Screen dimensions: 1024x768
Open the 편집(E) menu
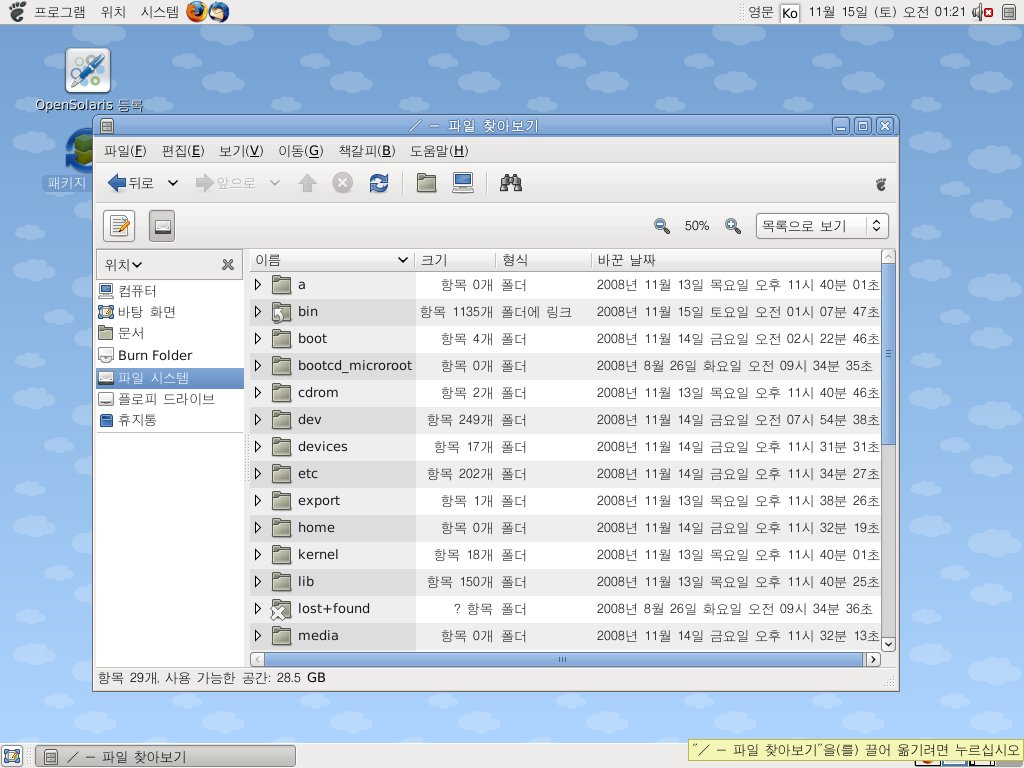point(183,151)
